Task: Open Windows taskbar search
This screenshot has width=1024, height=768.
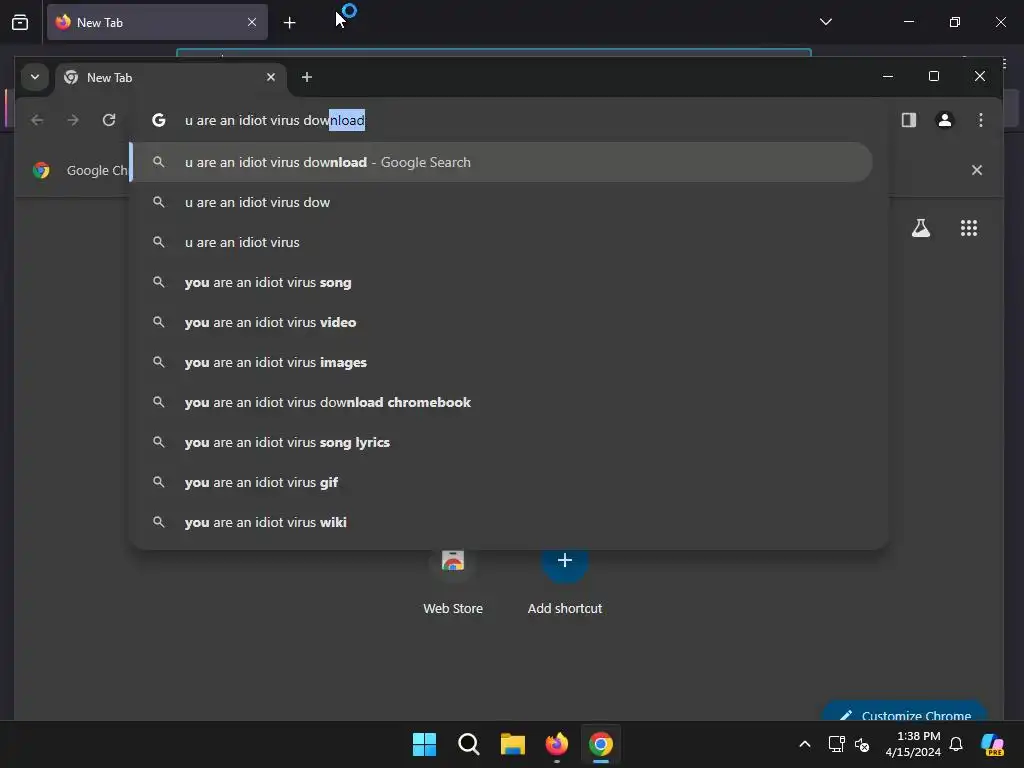Action: pyautogui.click(x=468, y=744)
